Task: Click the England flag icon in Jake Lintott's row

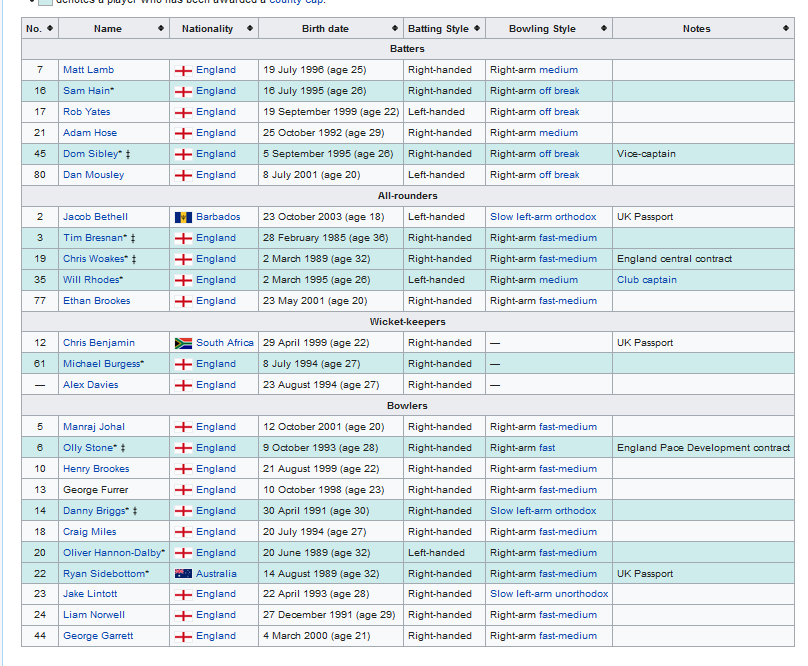Action: coord(183,595)
